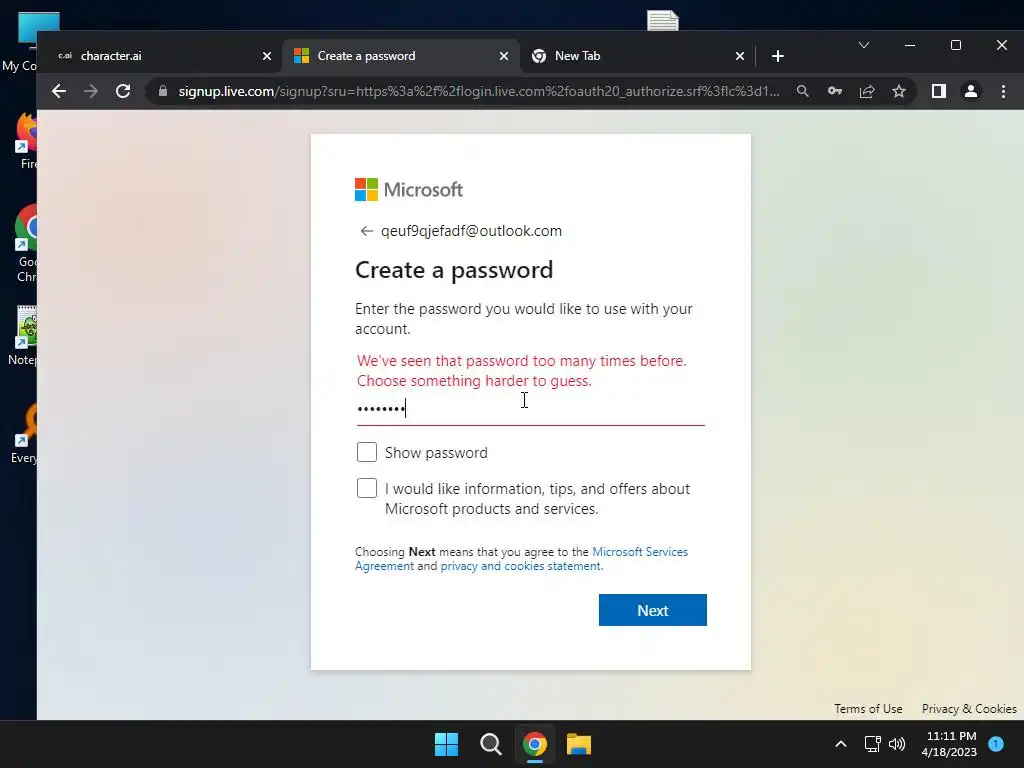Check the information, tips, and offers box
The height and width of the screenshot is (768, 1024).
(367, 488)
